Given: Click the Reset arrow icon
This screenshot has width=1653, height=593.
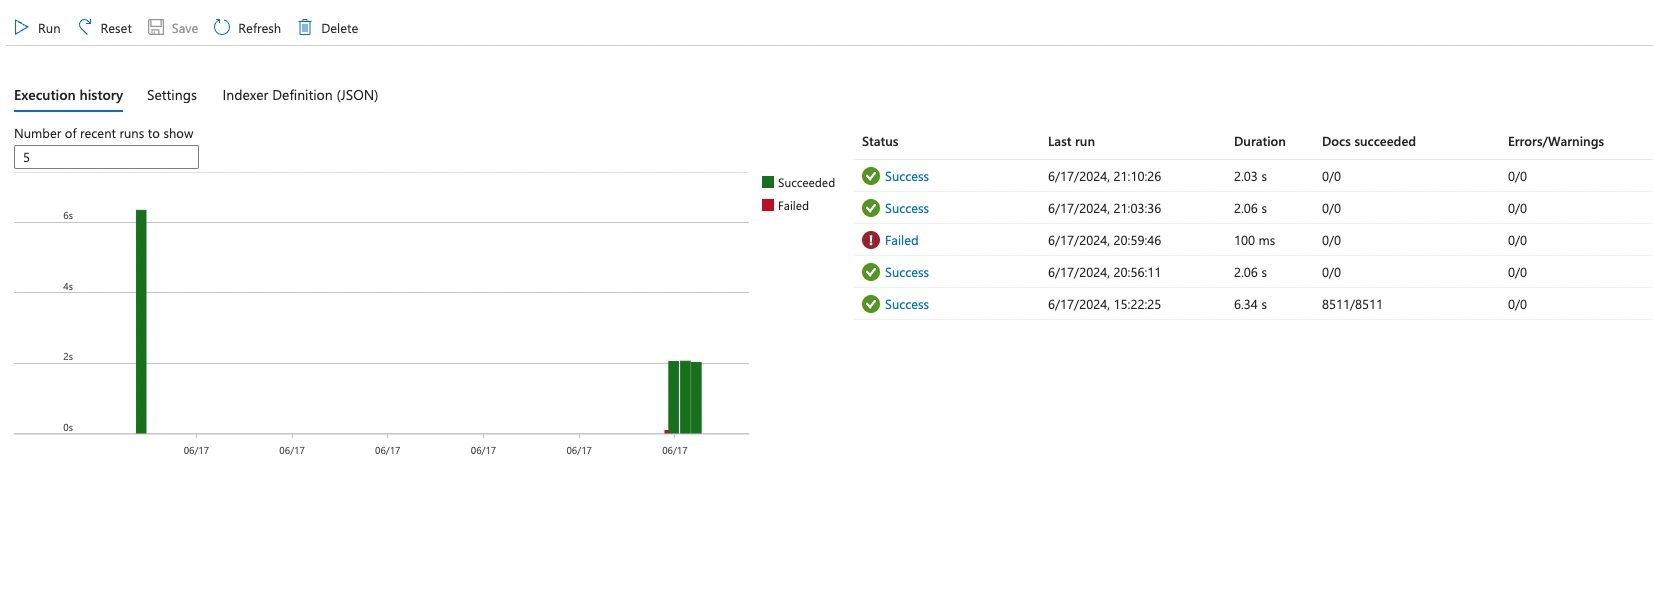Looking at the screenshot, I should point(85,28).
